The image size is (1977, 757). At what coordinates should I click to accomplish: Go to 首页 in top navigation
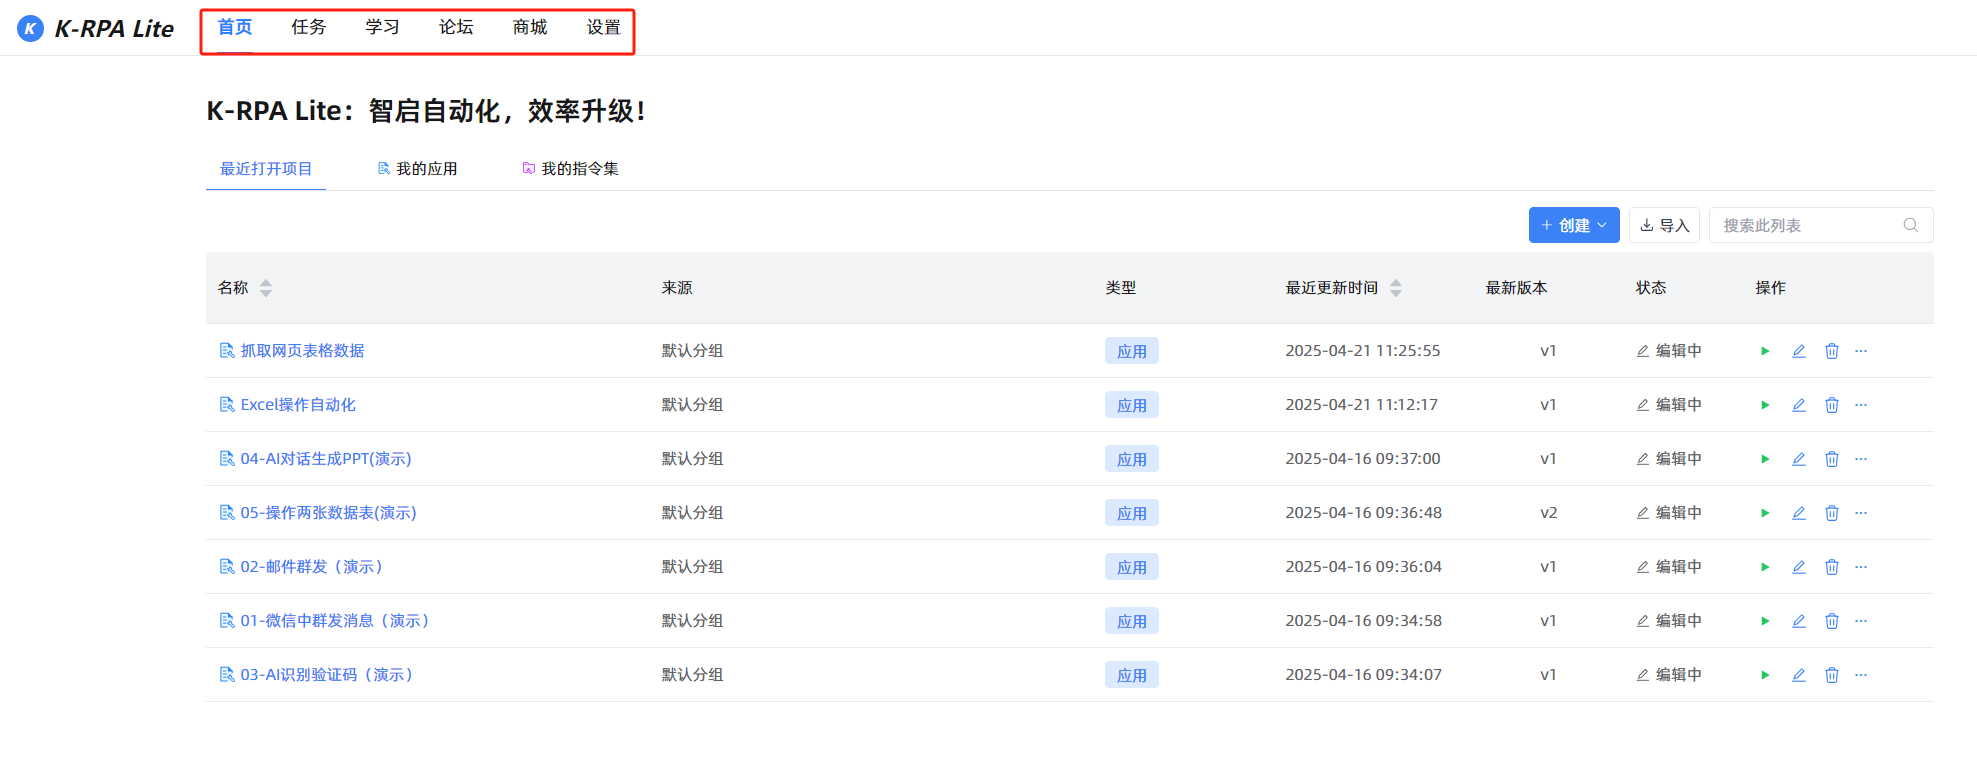[x=235, y=27]
